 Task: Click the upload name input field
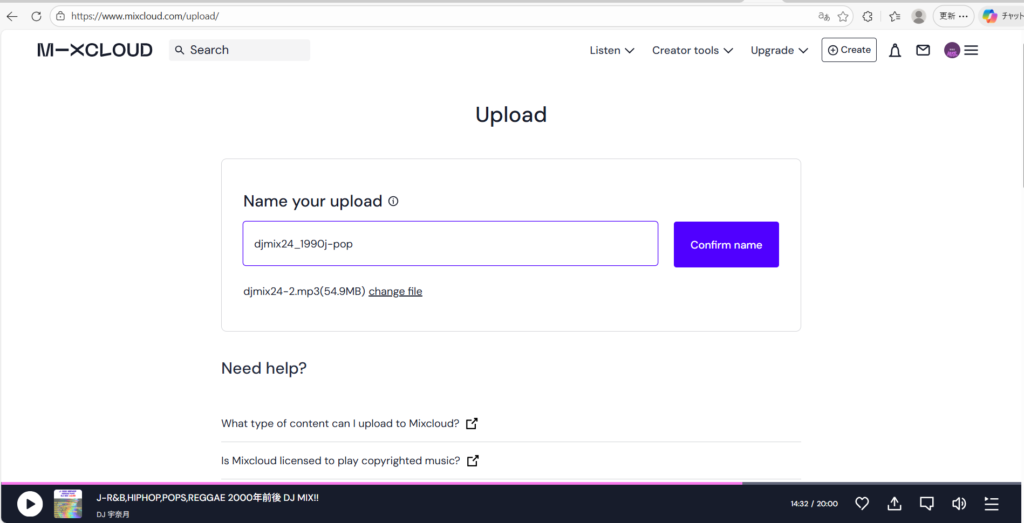(x=450, y=244)
